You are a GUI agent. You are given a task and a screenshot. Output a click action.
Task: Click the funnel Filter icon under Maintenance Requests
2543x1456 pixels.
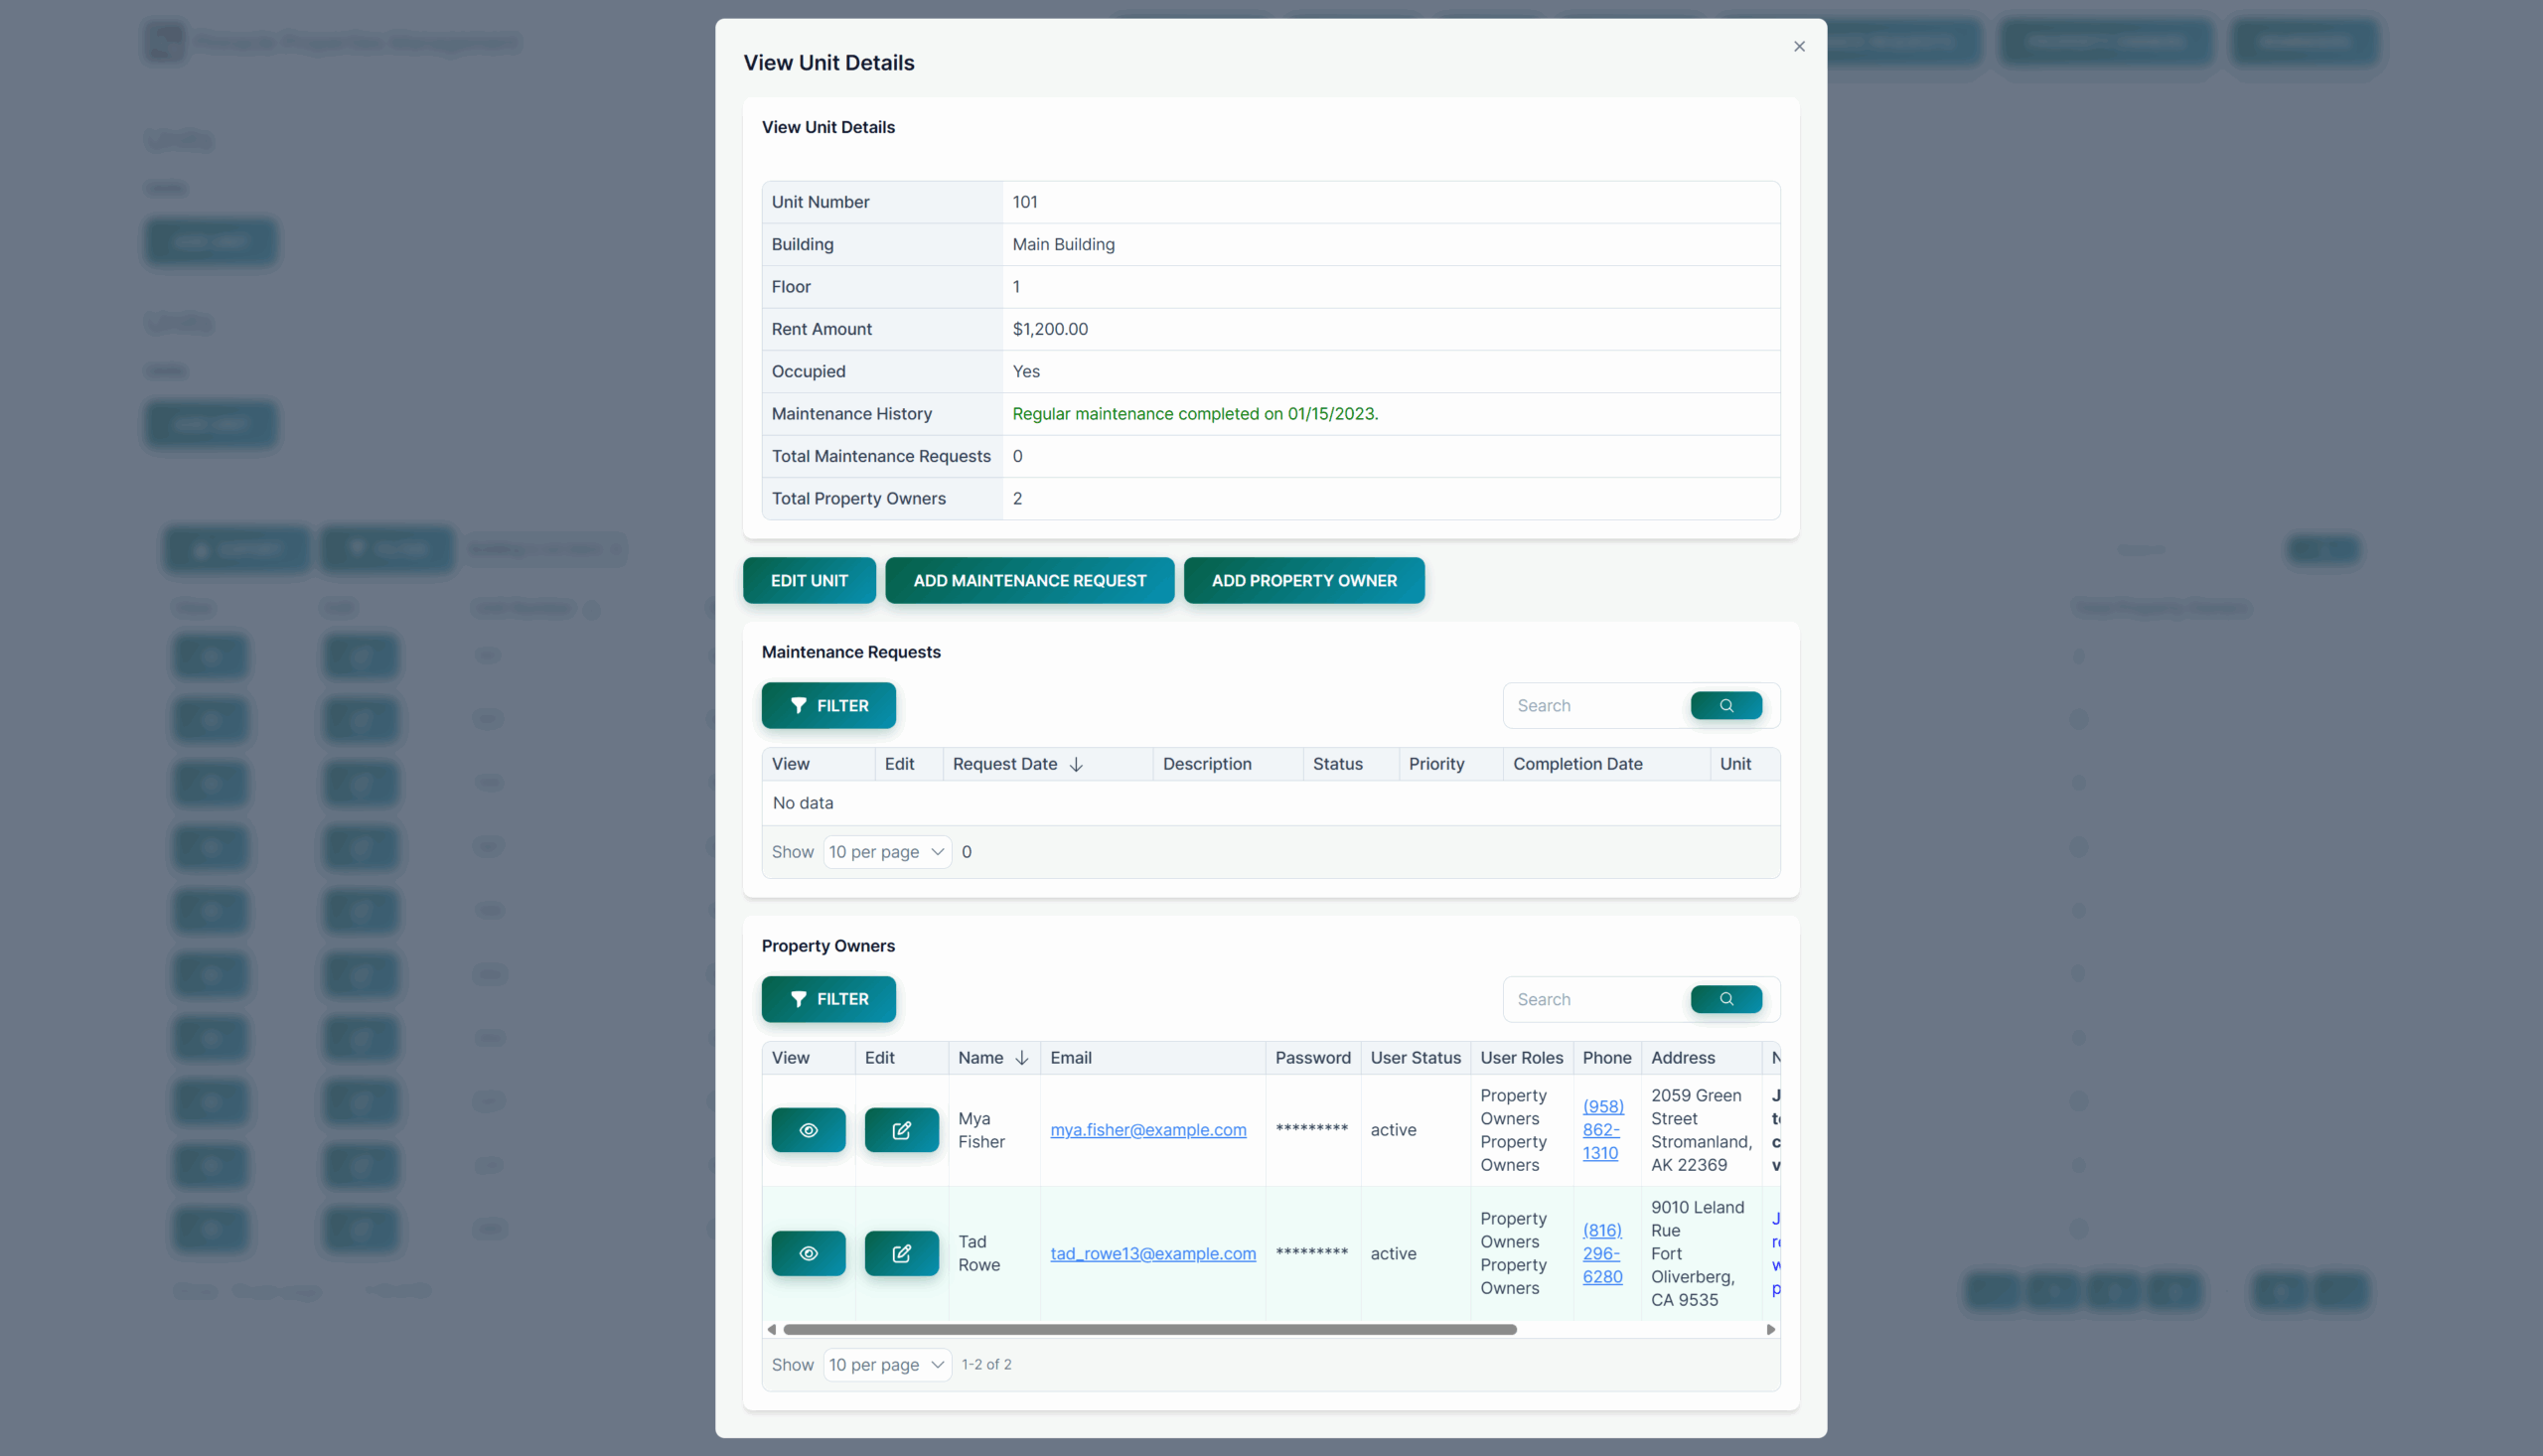[x=799, y=705]
